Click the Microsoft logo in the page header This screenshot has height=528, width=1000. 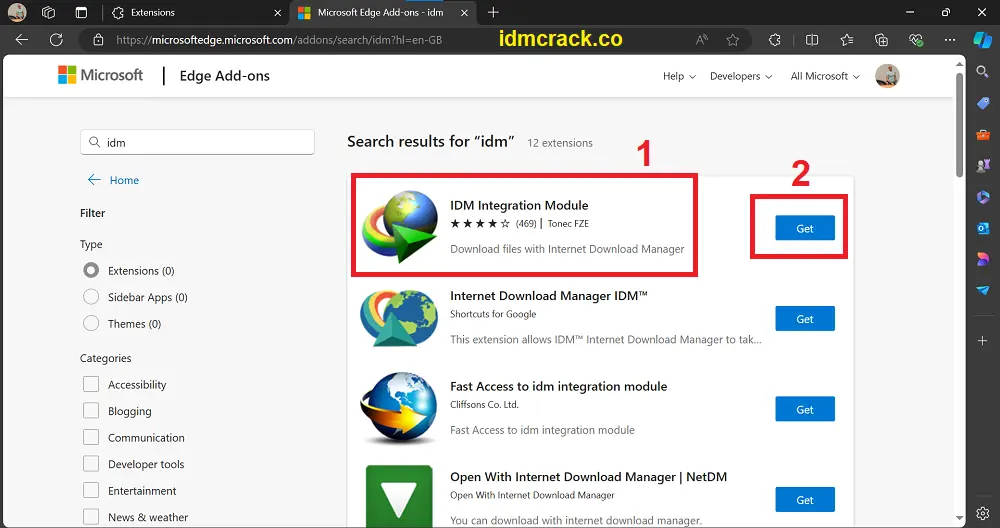point(100,75)
